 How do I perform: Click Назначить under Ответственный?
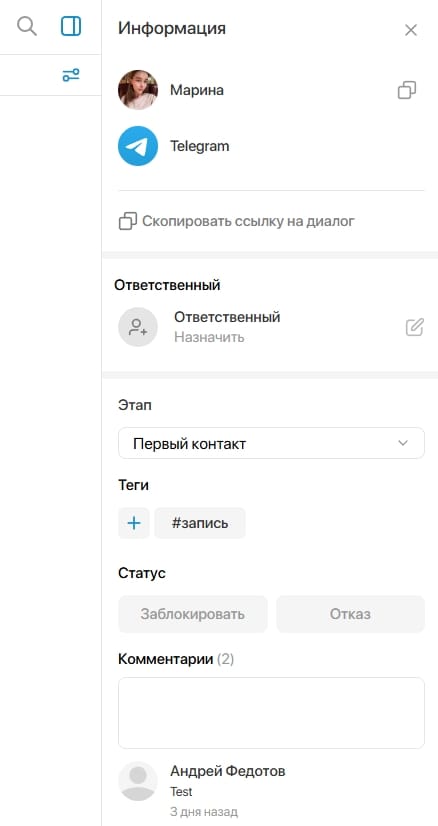(x=209, y=337)
